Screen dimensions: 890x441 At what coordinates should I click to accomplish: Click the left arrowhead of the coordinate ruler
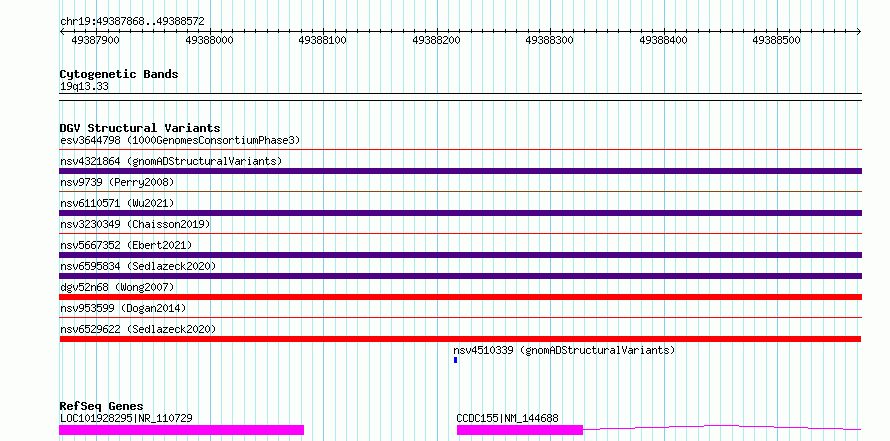[x=62, y=32]
